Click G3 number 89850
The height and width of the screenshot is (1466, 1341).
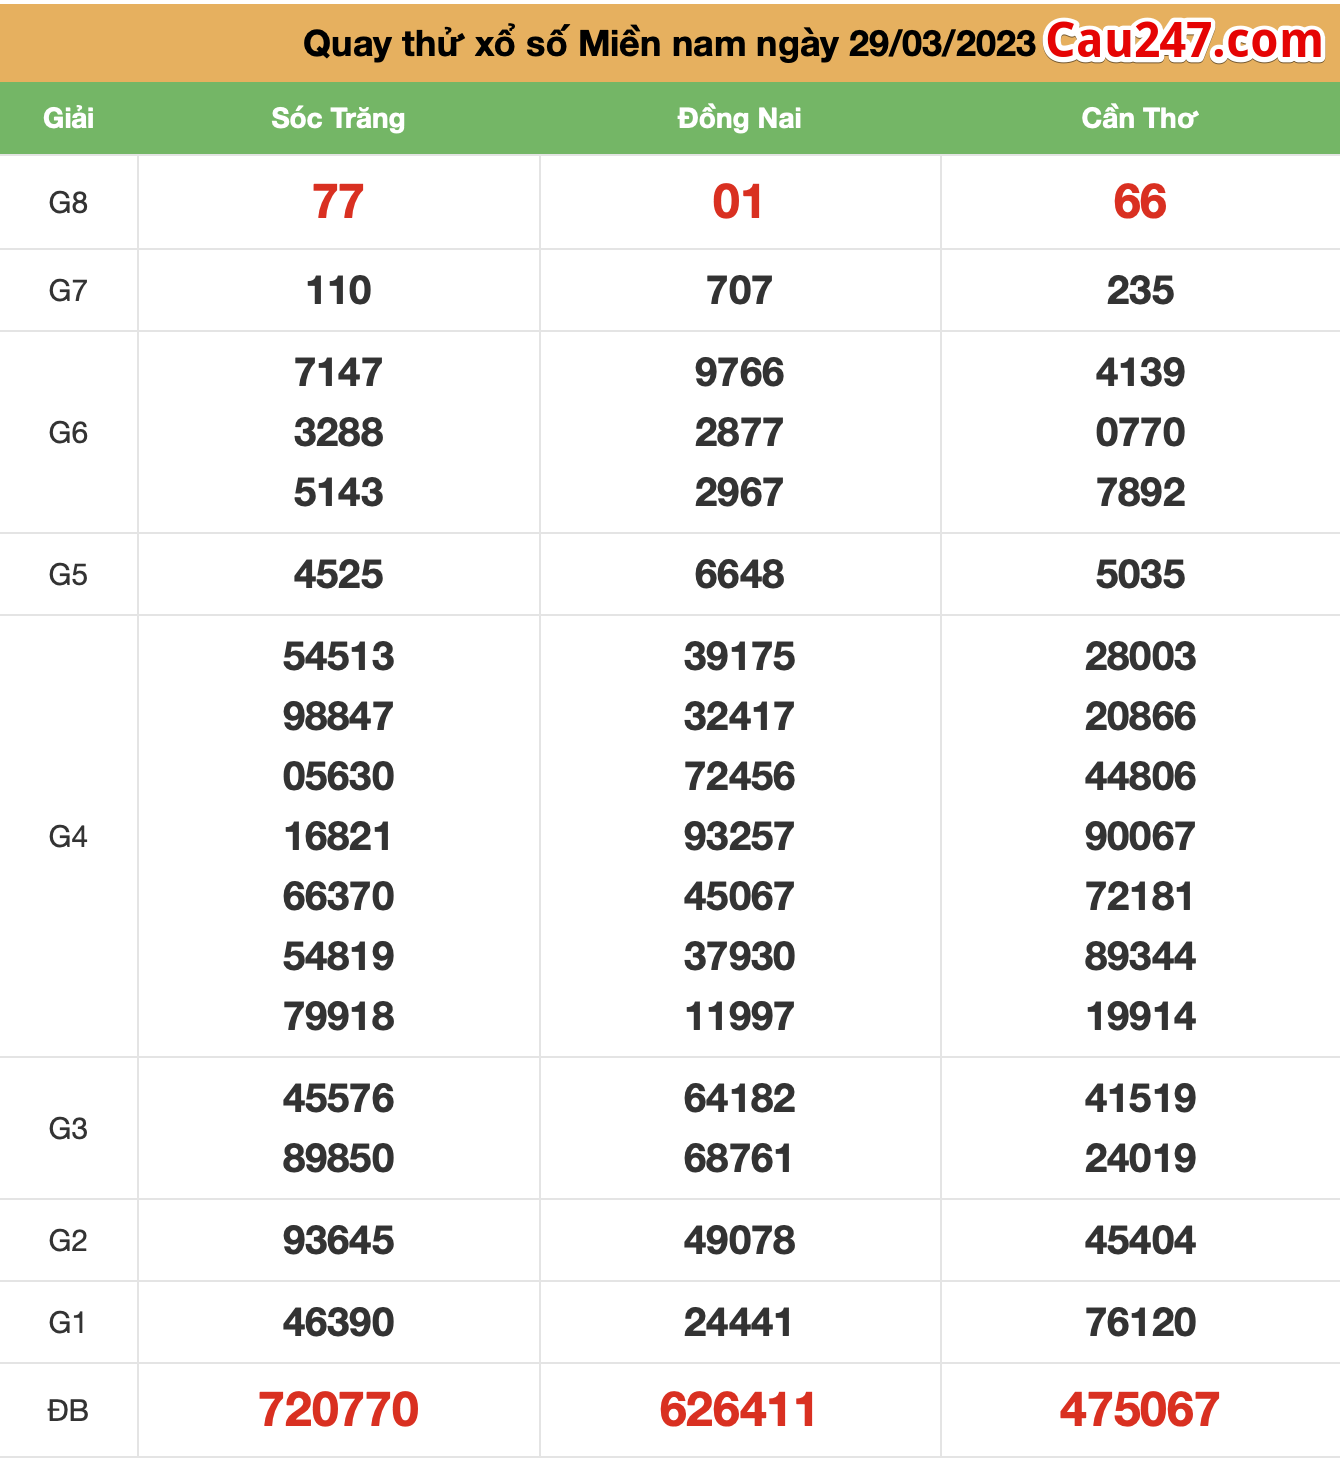pyautogui.click(x=338, y=1159)
